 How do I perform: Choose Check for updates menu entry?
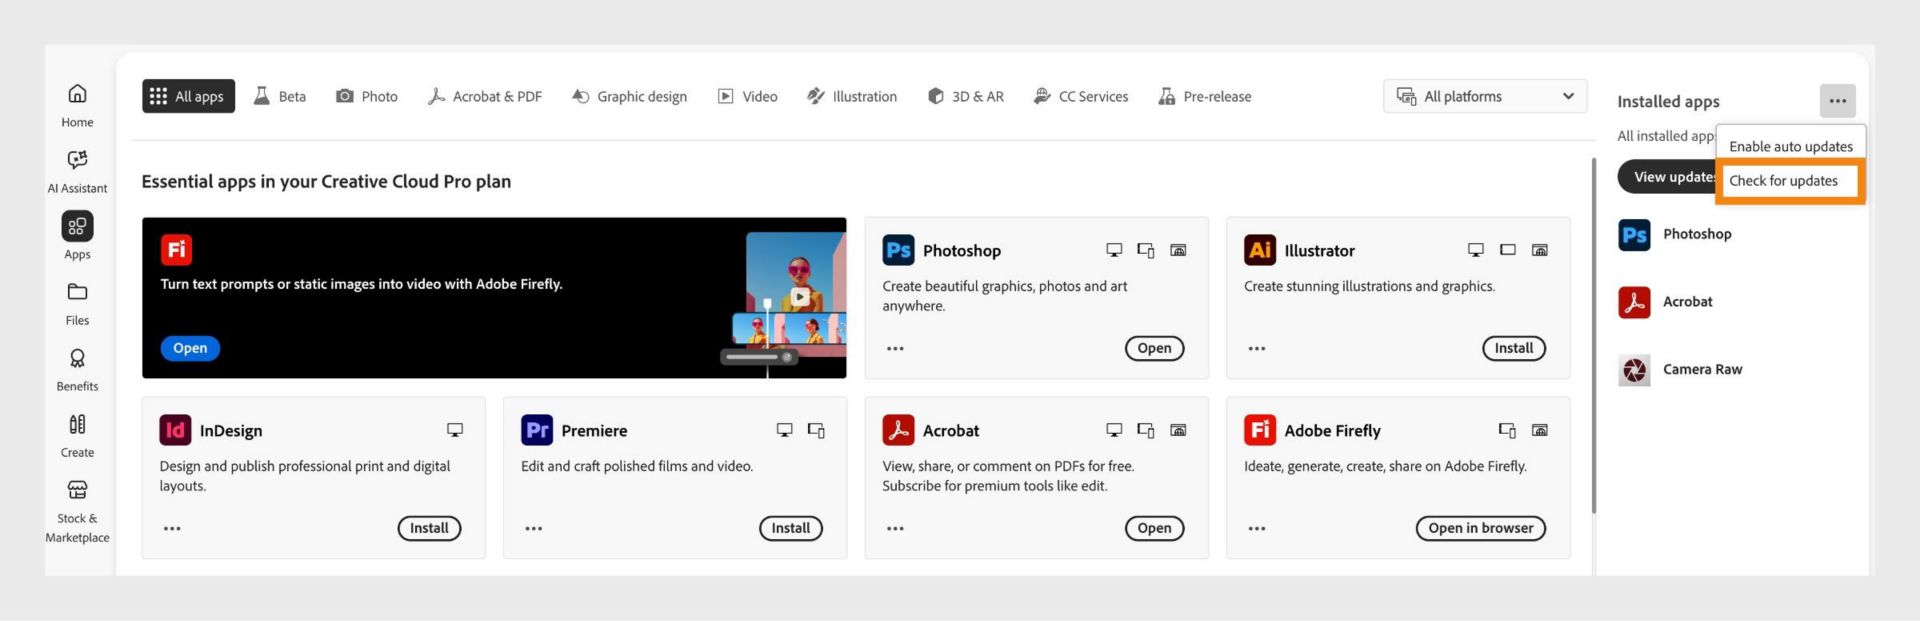1790,181
